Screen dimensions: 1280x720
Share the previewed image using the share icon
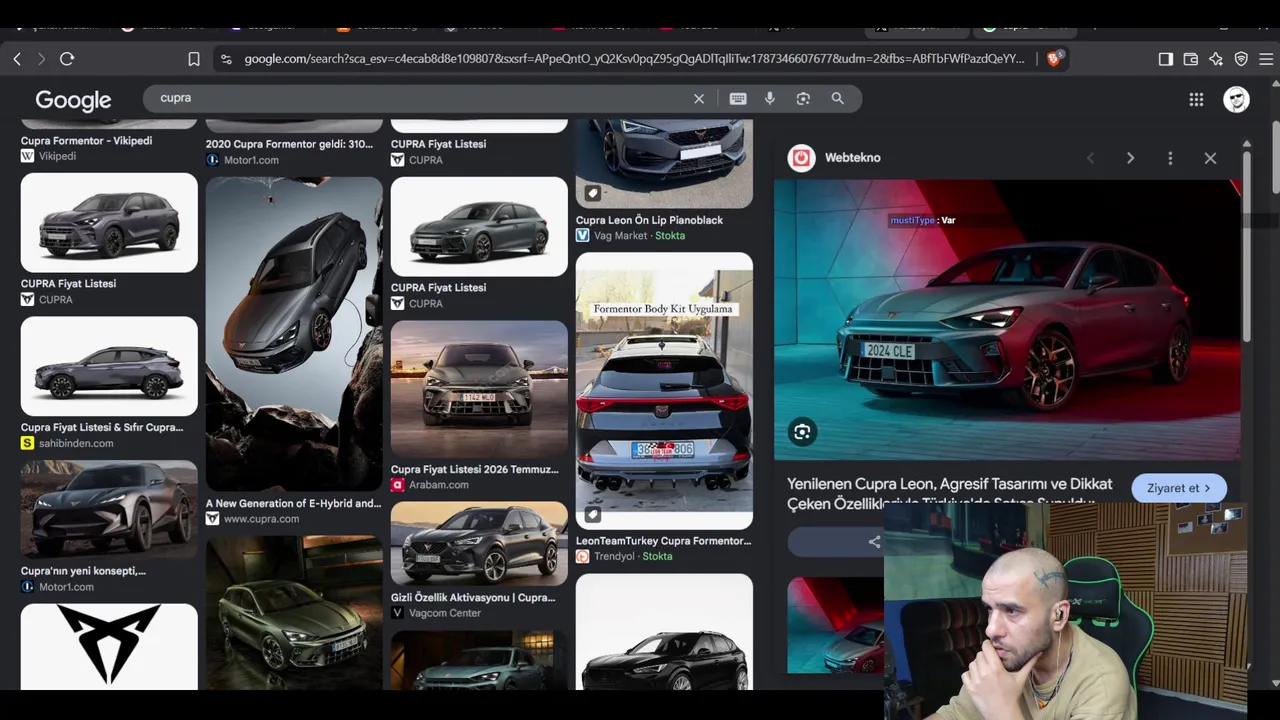(874, 542)
